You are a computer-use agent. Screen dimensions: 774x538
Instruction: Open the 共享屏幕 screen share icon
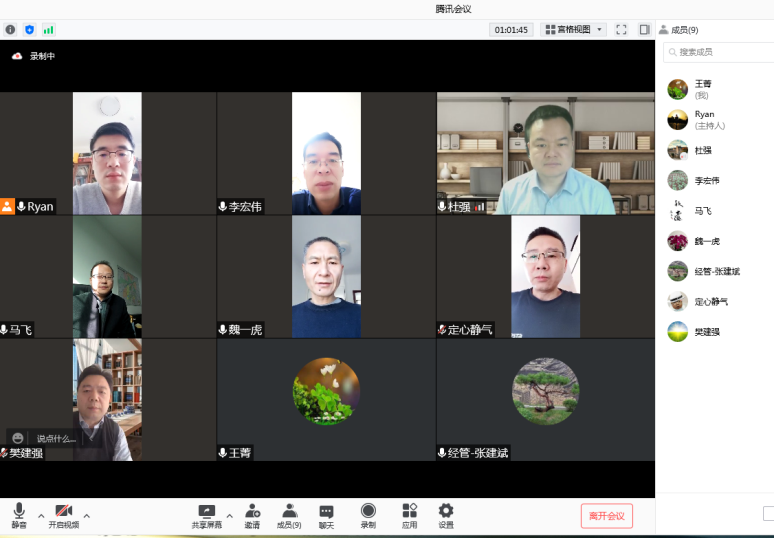[x=207, y=514]
